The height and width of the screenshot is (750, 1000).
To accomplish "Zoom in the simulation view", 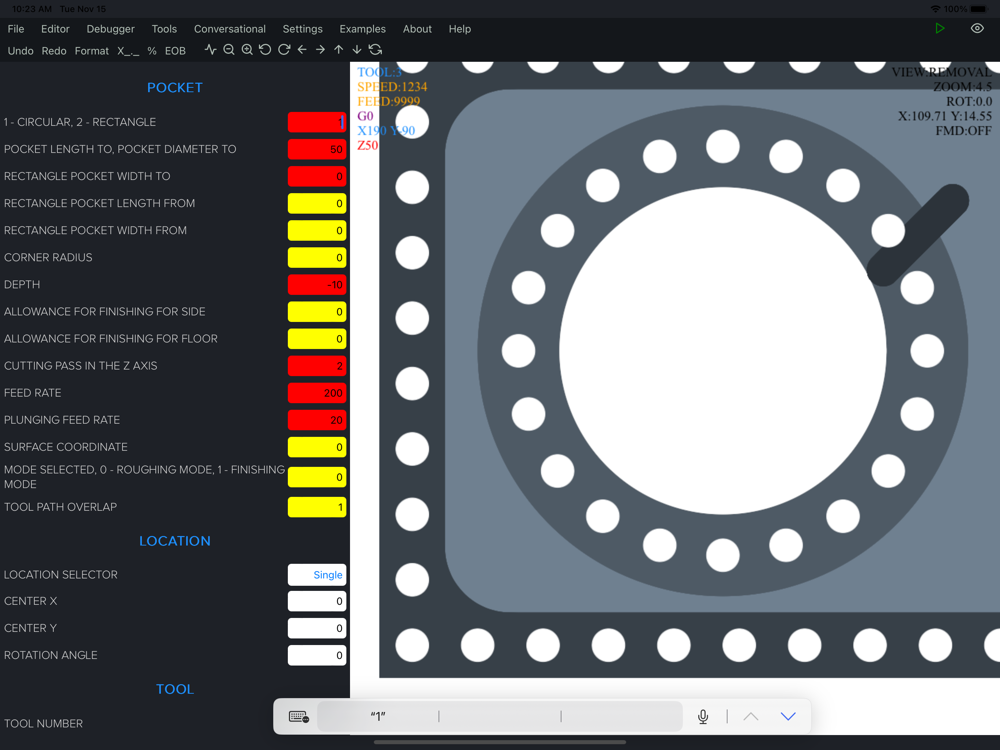I will [x=247, y=50].
